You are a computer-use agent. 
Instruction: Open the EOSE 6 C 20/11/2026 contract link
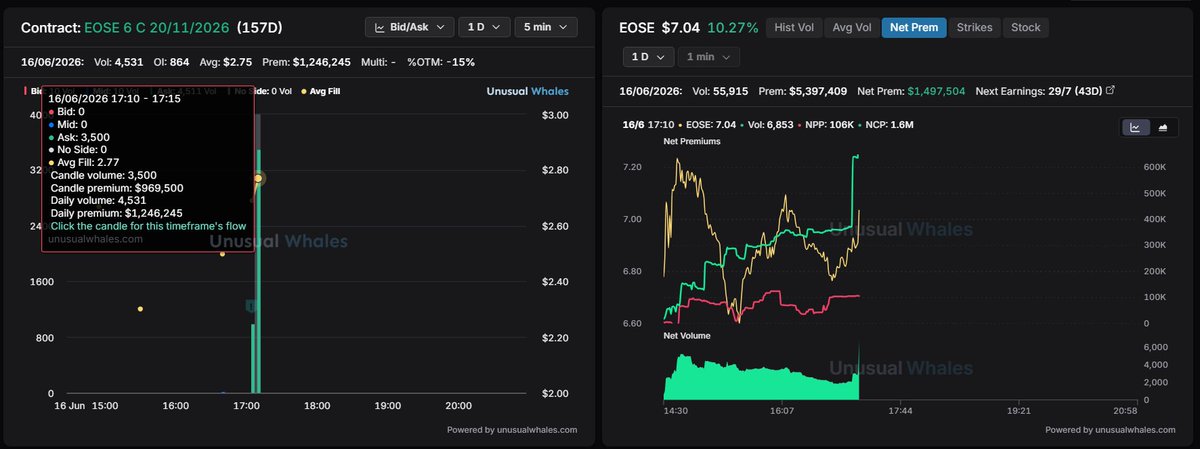coord(155,28)
